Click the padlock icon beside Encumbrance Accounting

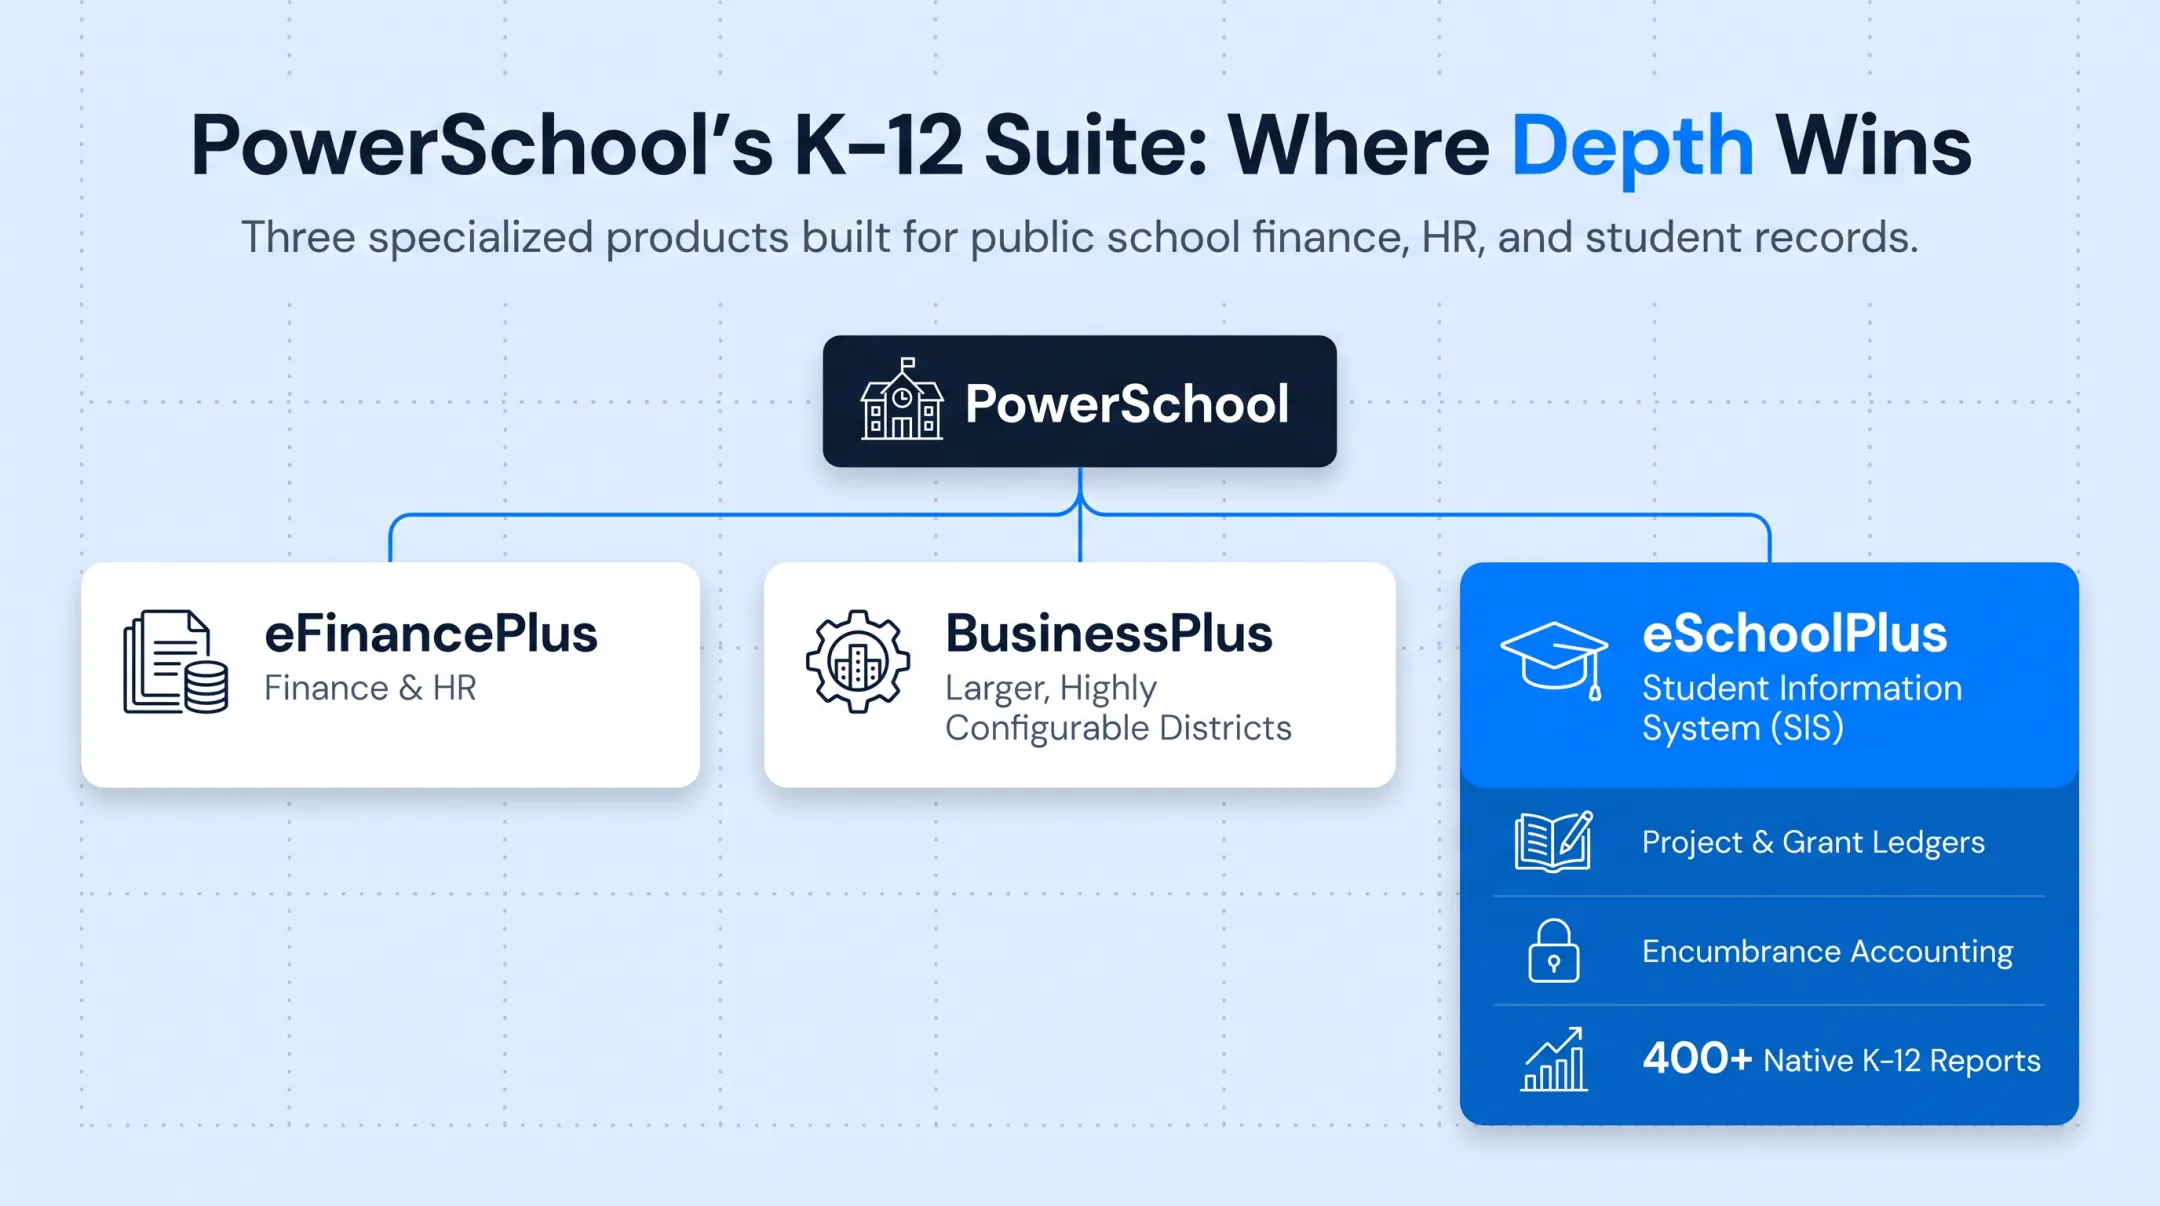point(1554,950)
